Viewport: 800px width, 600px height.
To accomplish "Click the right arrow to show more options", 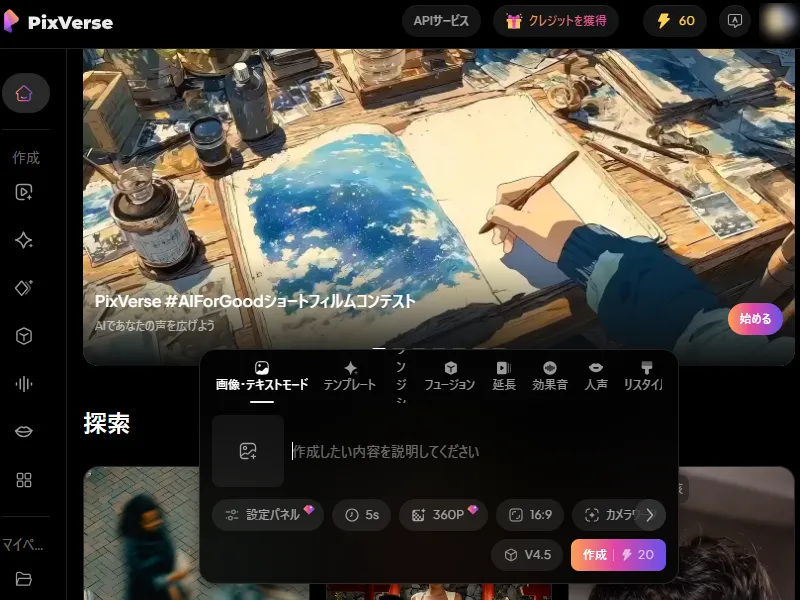I will tap(649, 515).
